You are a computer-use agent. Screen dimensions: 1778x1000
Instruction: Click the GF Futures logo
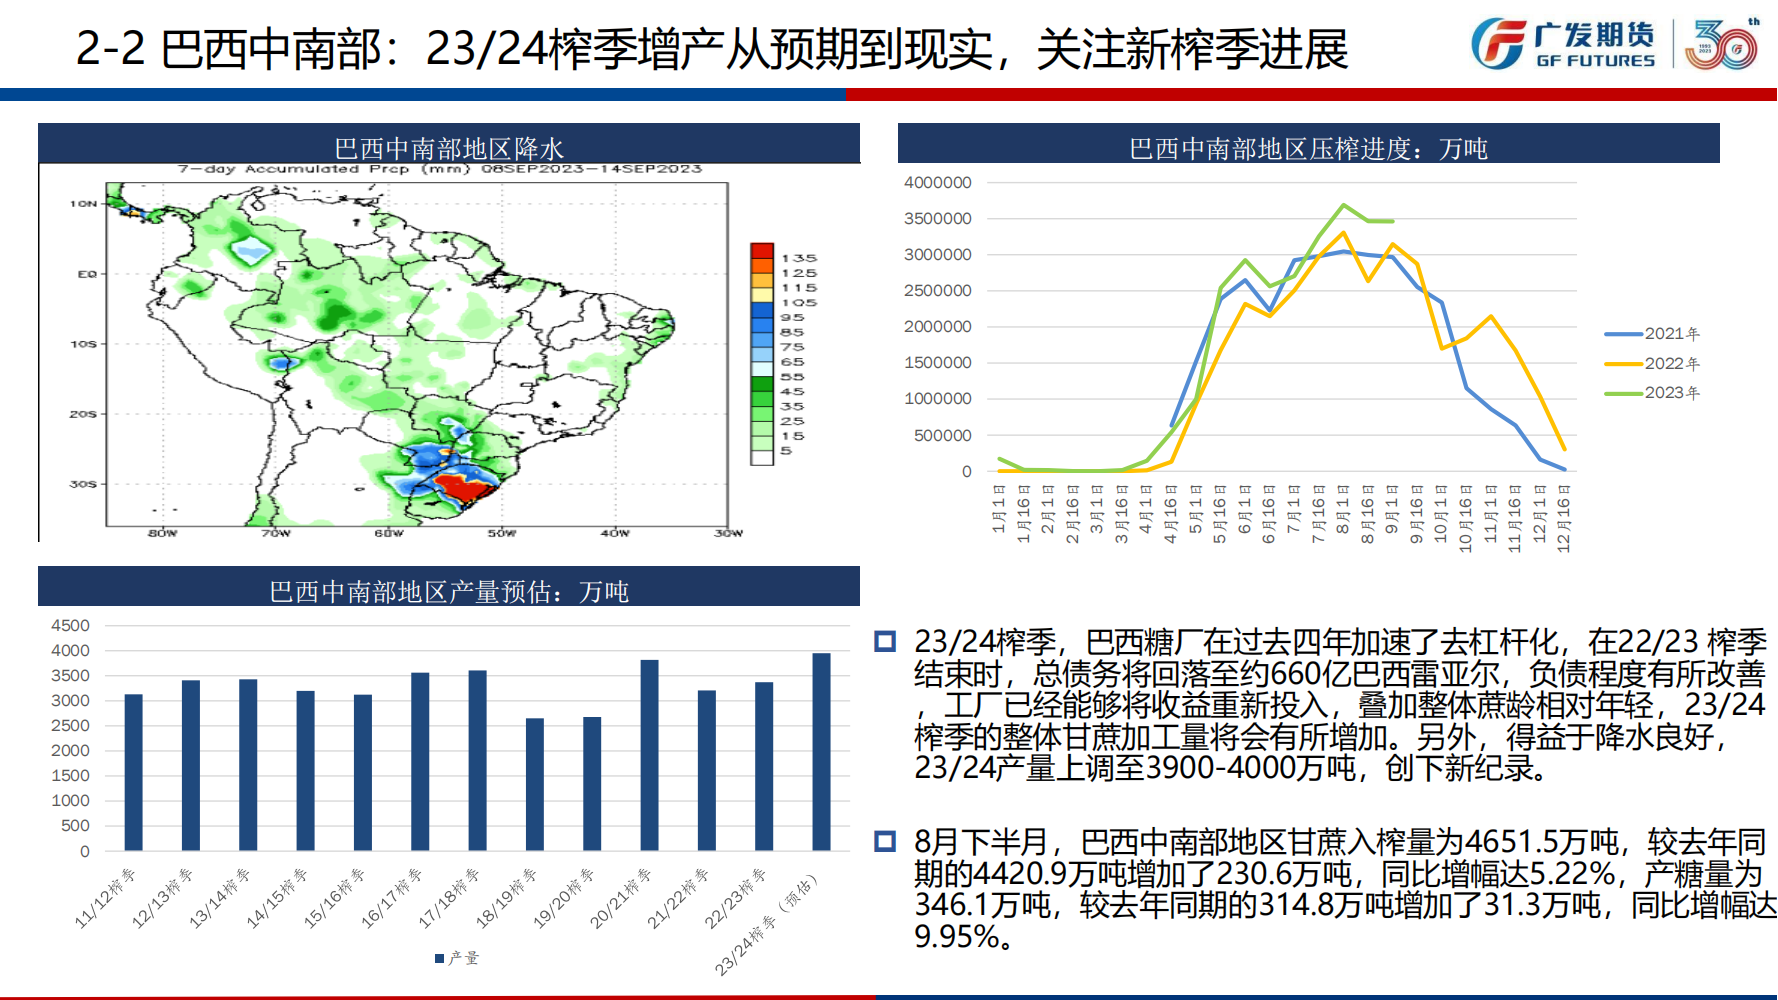point(1563,45)
